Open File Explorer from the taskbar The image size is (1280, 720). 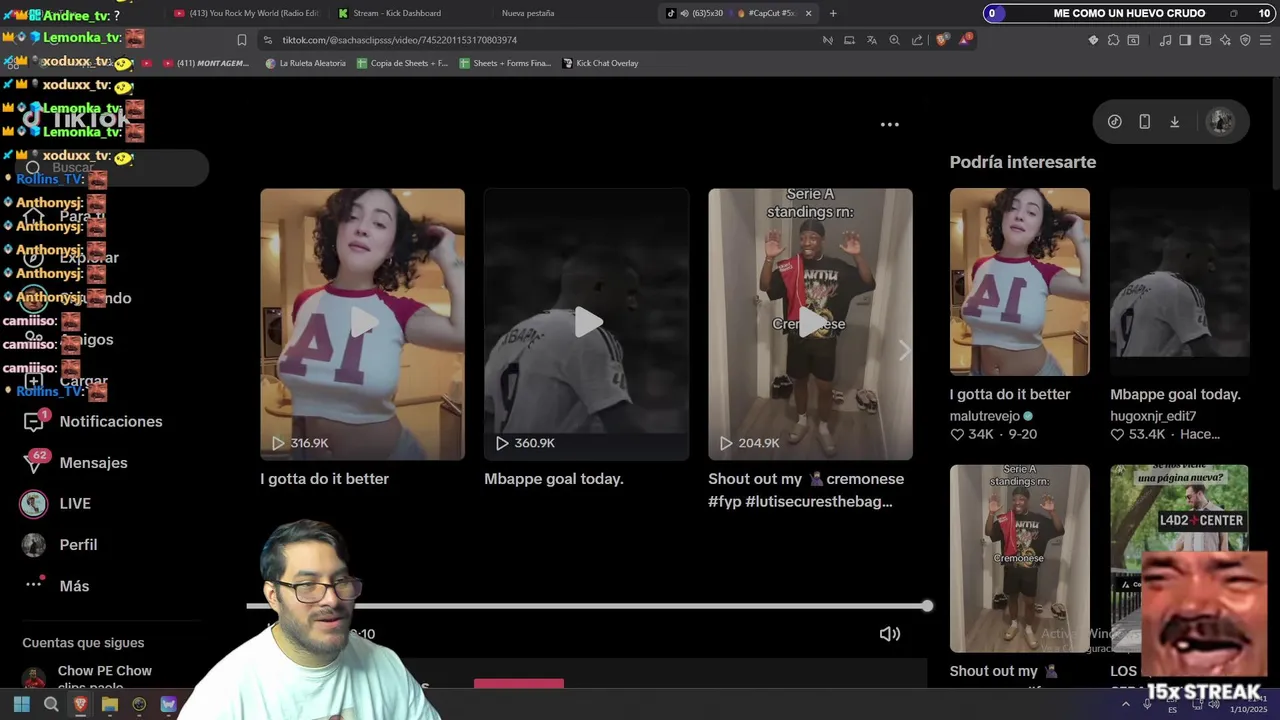110,705
